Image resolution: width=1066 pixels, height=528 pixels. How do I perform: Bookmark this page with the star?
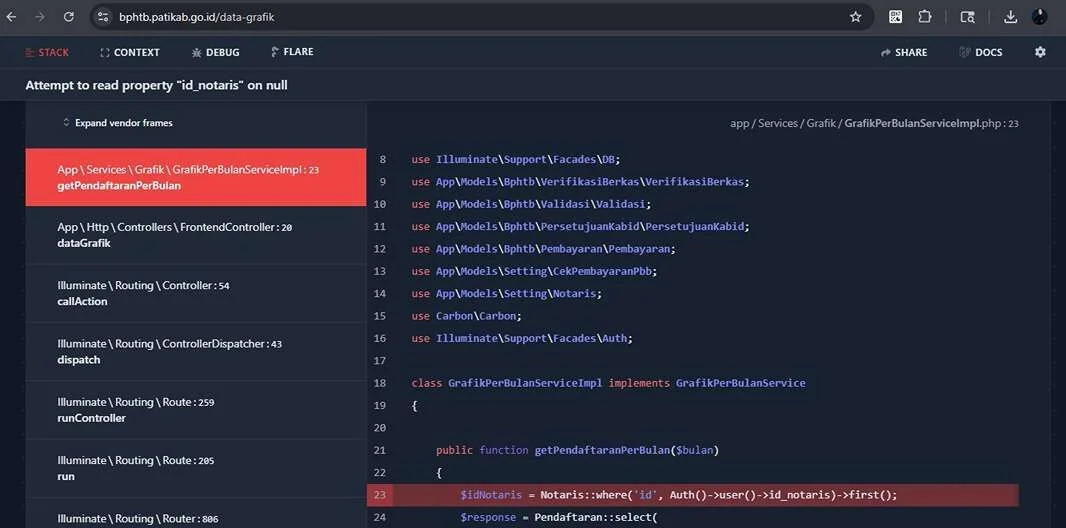[855, 17]
